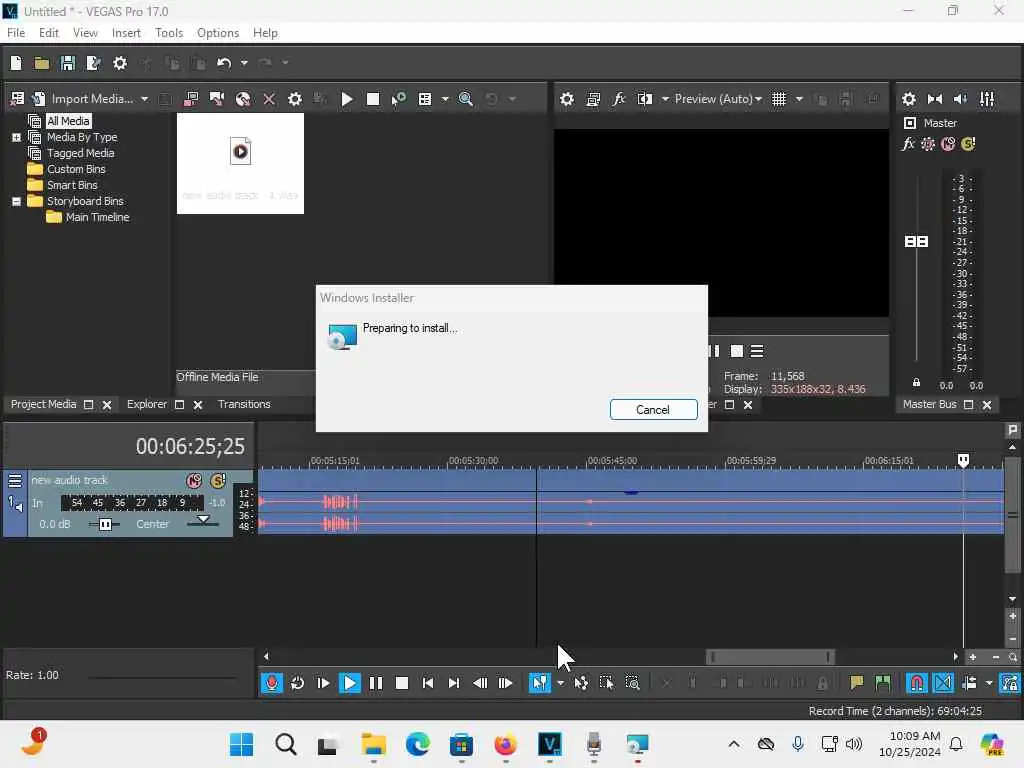Collapse Storyboard Bins node

click(x=16, y=201)
